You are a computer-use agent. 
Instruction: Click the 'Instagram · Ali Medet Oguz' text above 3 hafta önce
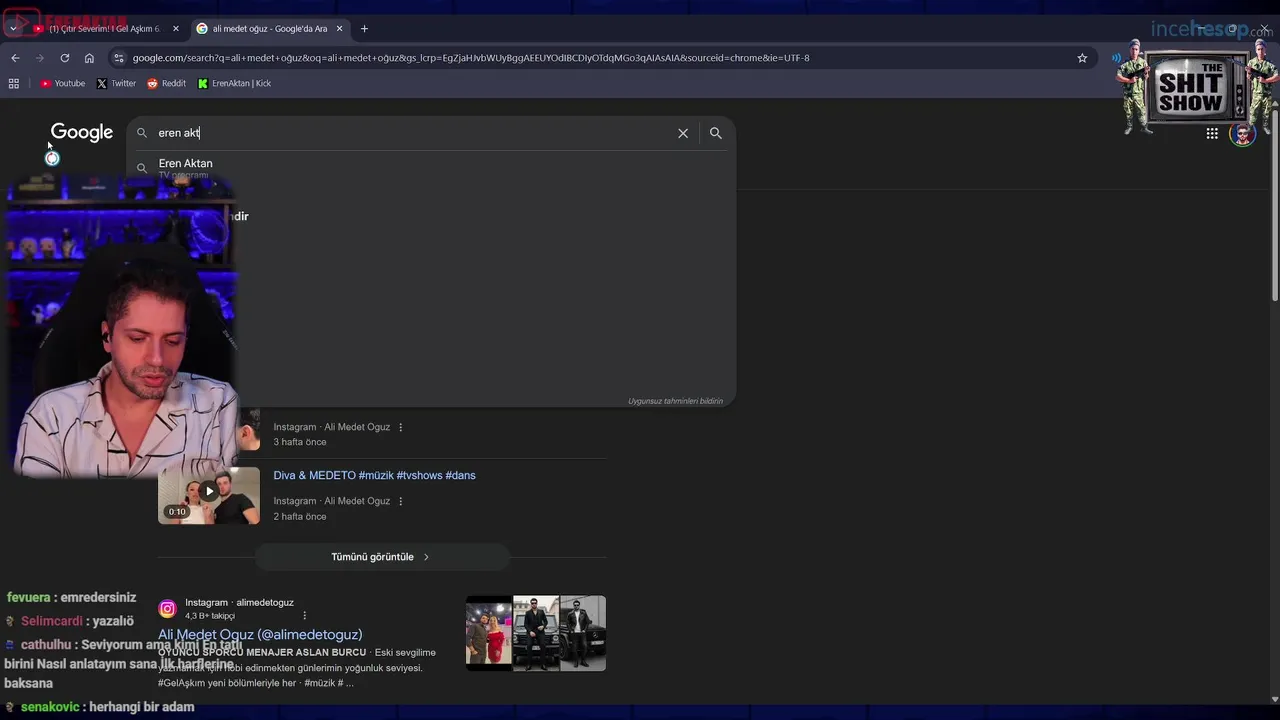pyautogui.click(x=332, y=427)
